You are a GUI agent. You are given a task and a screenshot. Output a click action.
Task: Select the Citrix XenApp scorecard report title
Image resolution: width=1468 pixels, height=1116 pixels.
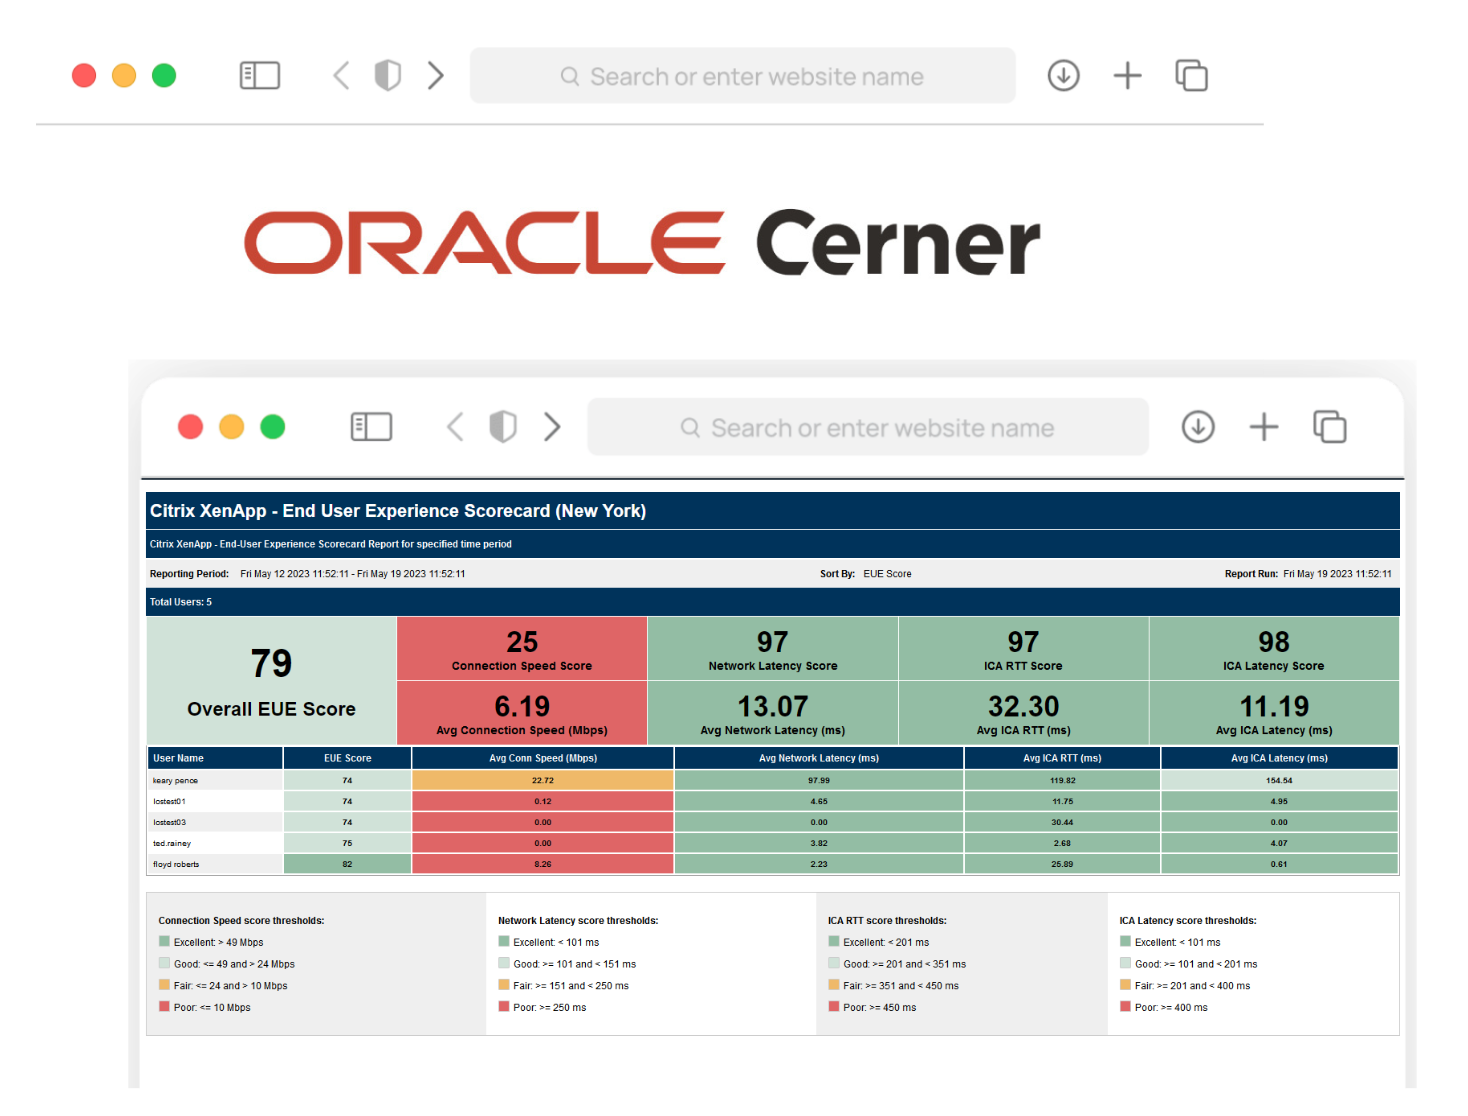click(x=398, y=511)
